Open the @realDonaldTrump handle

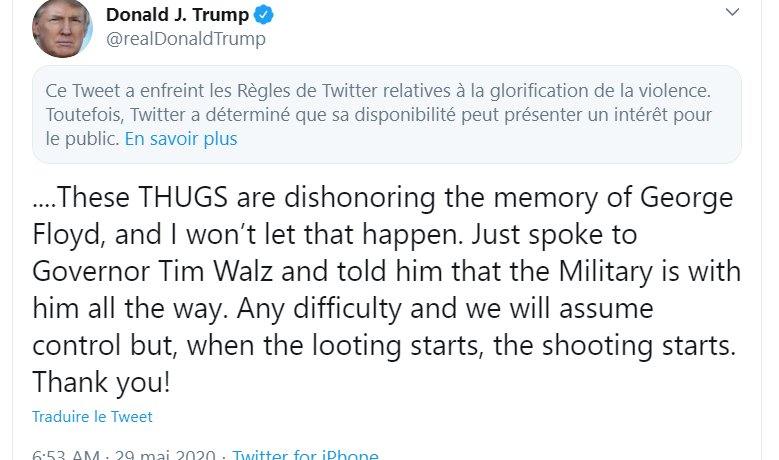[185, 39]
